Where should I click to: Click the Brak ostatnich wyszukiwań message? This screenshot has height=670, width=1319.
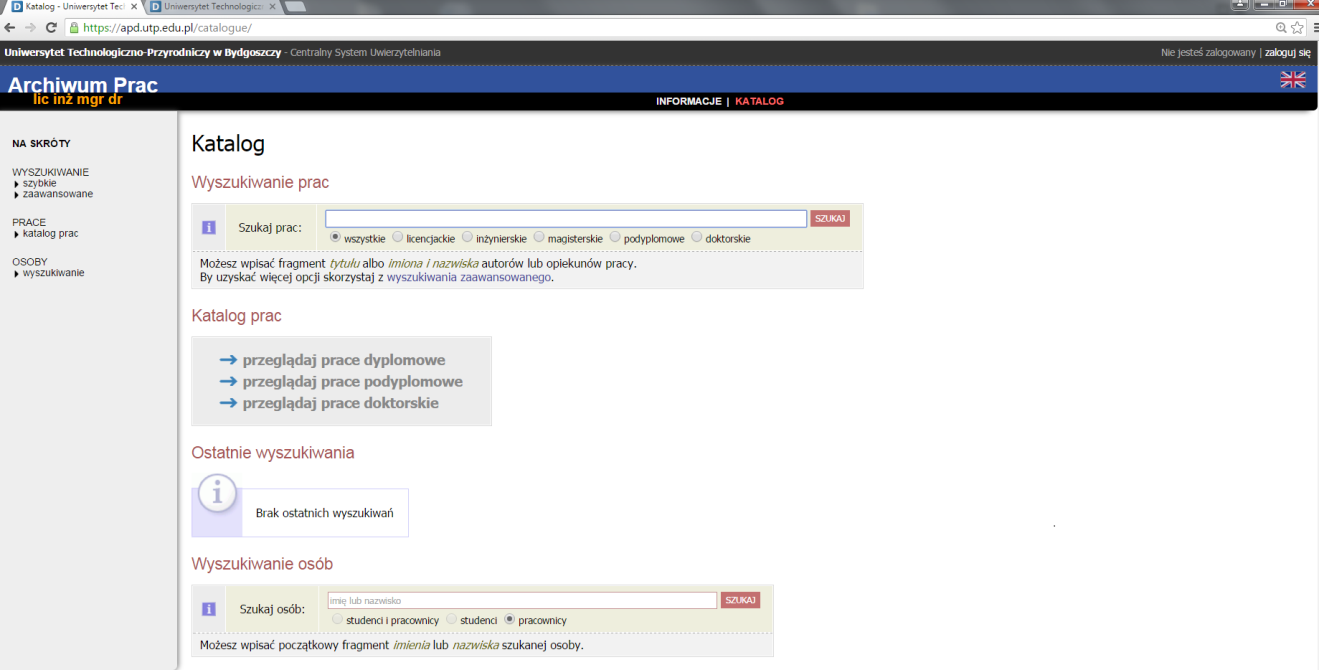click(x=325, y=513)
